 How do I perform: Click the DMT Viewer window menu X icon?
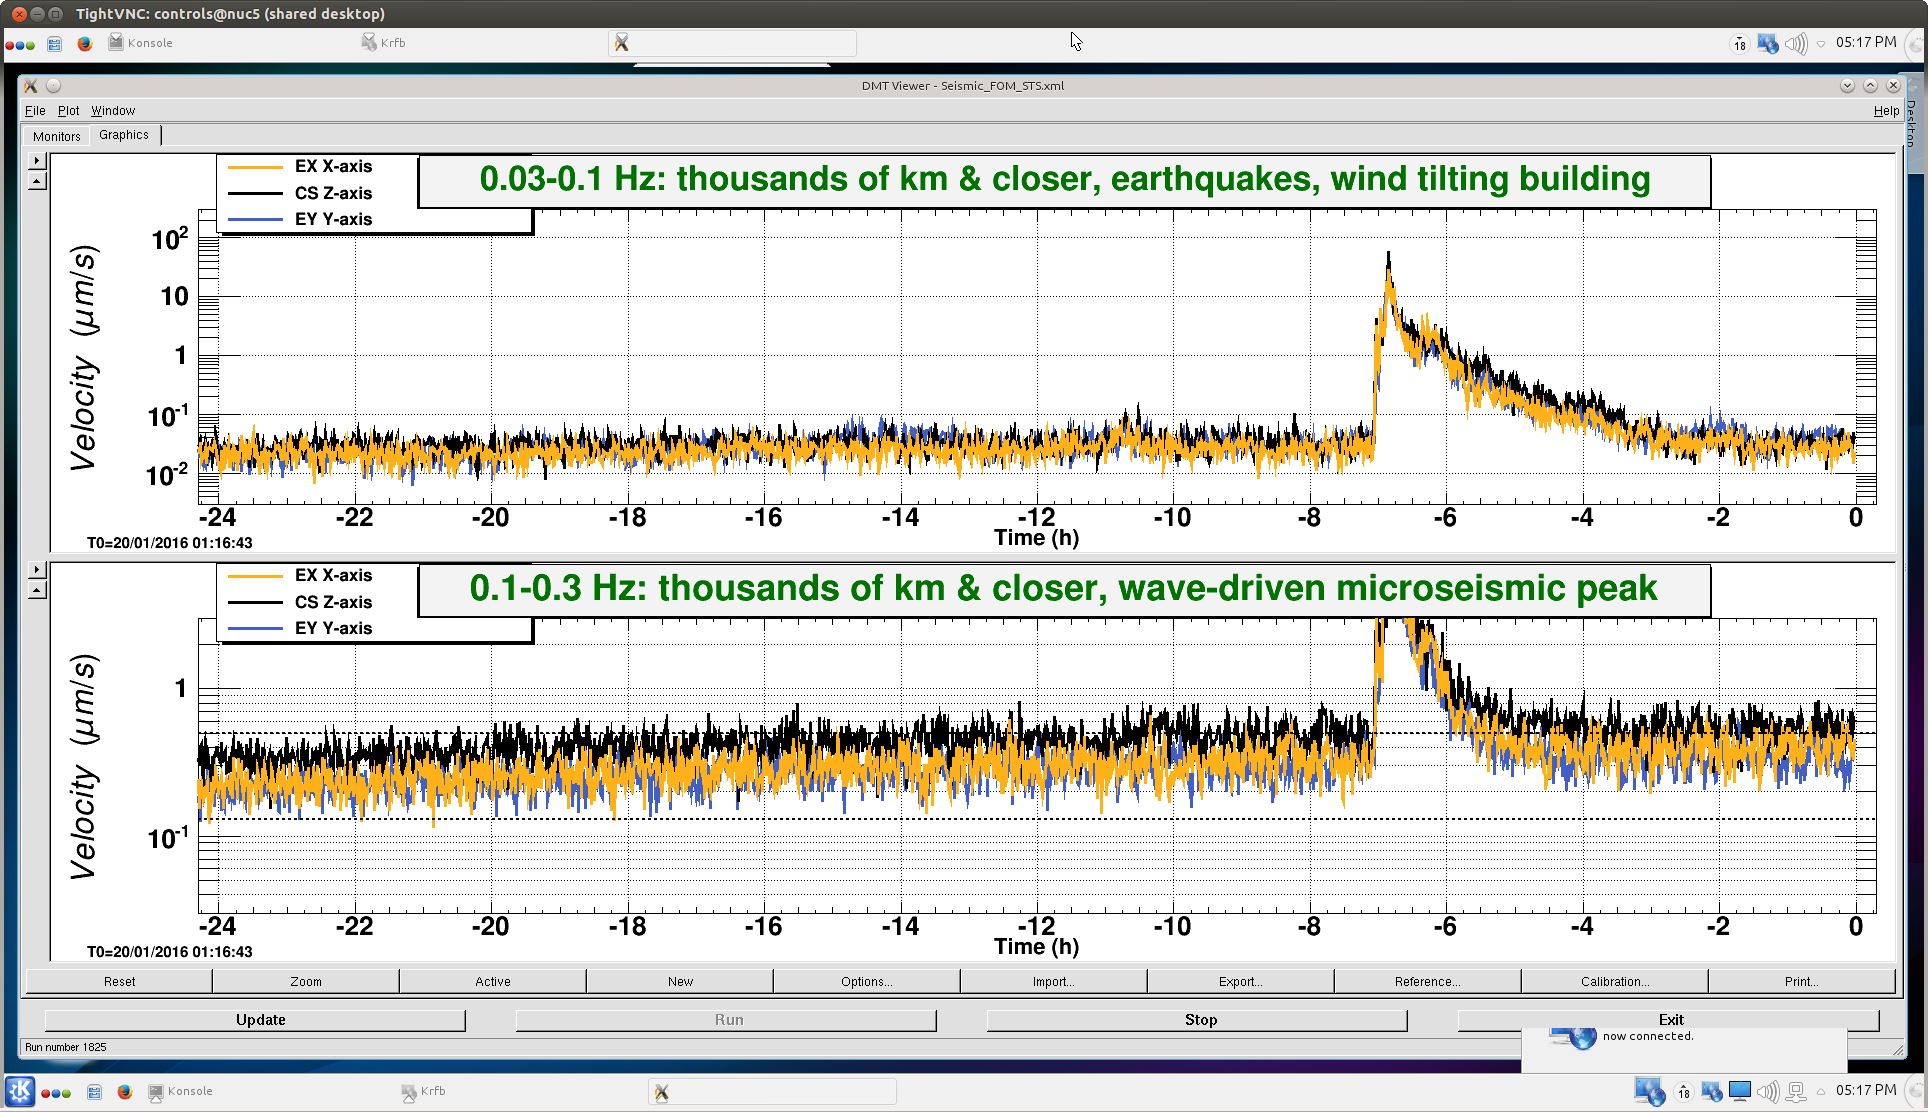[30, 86]
